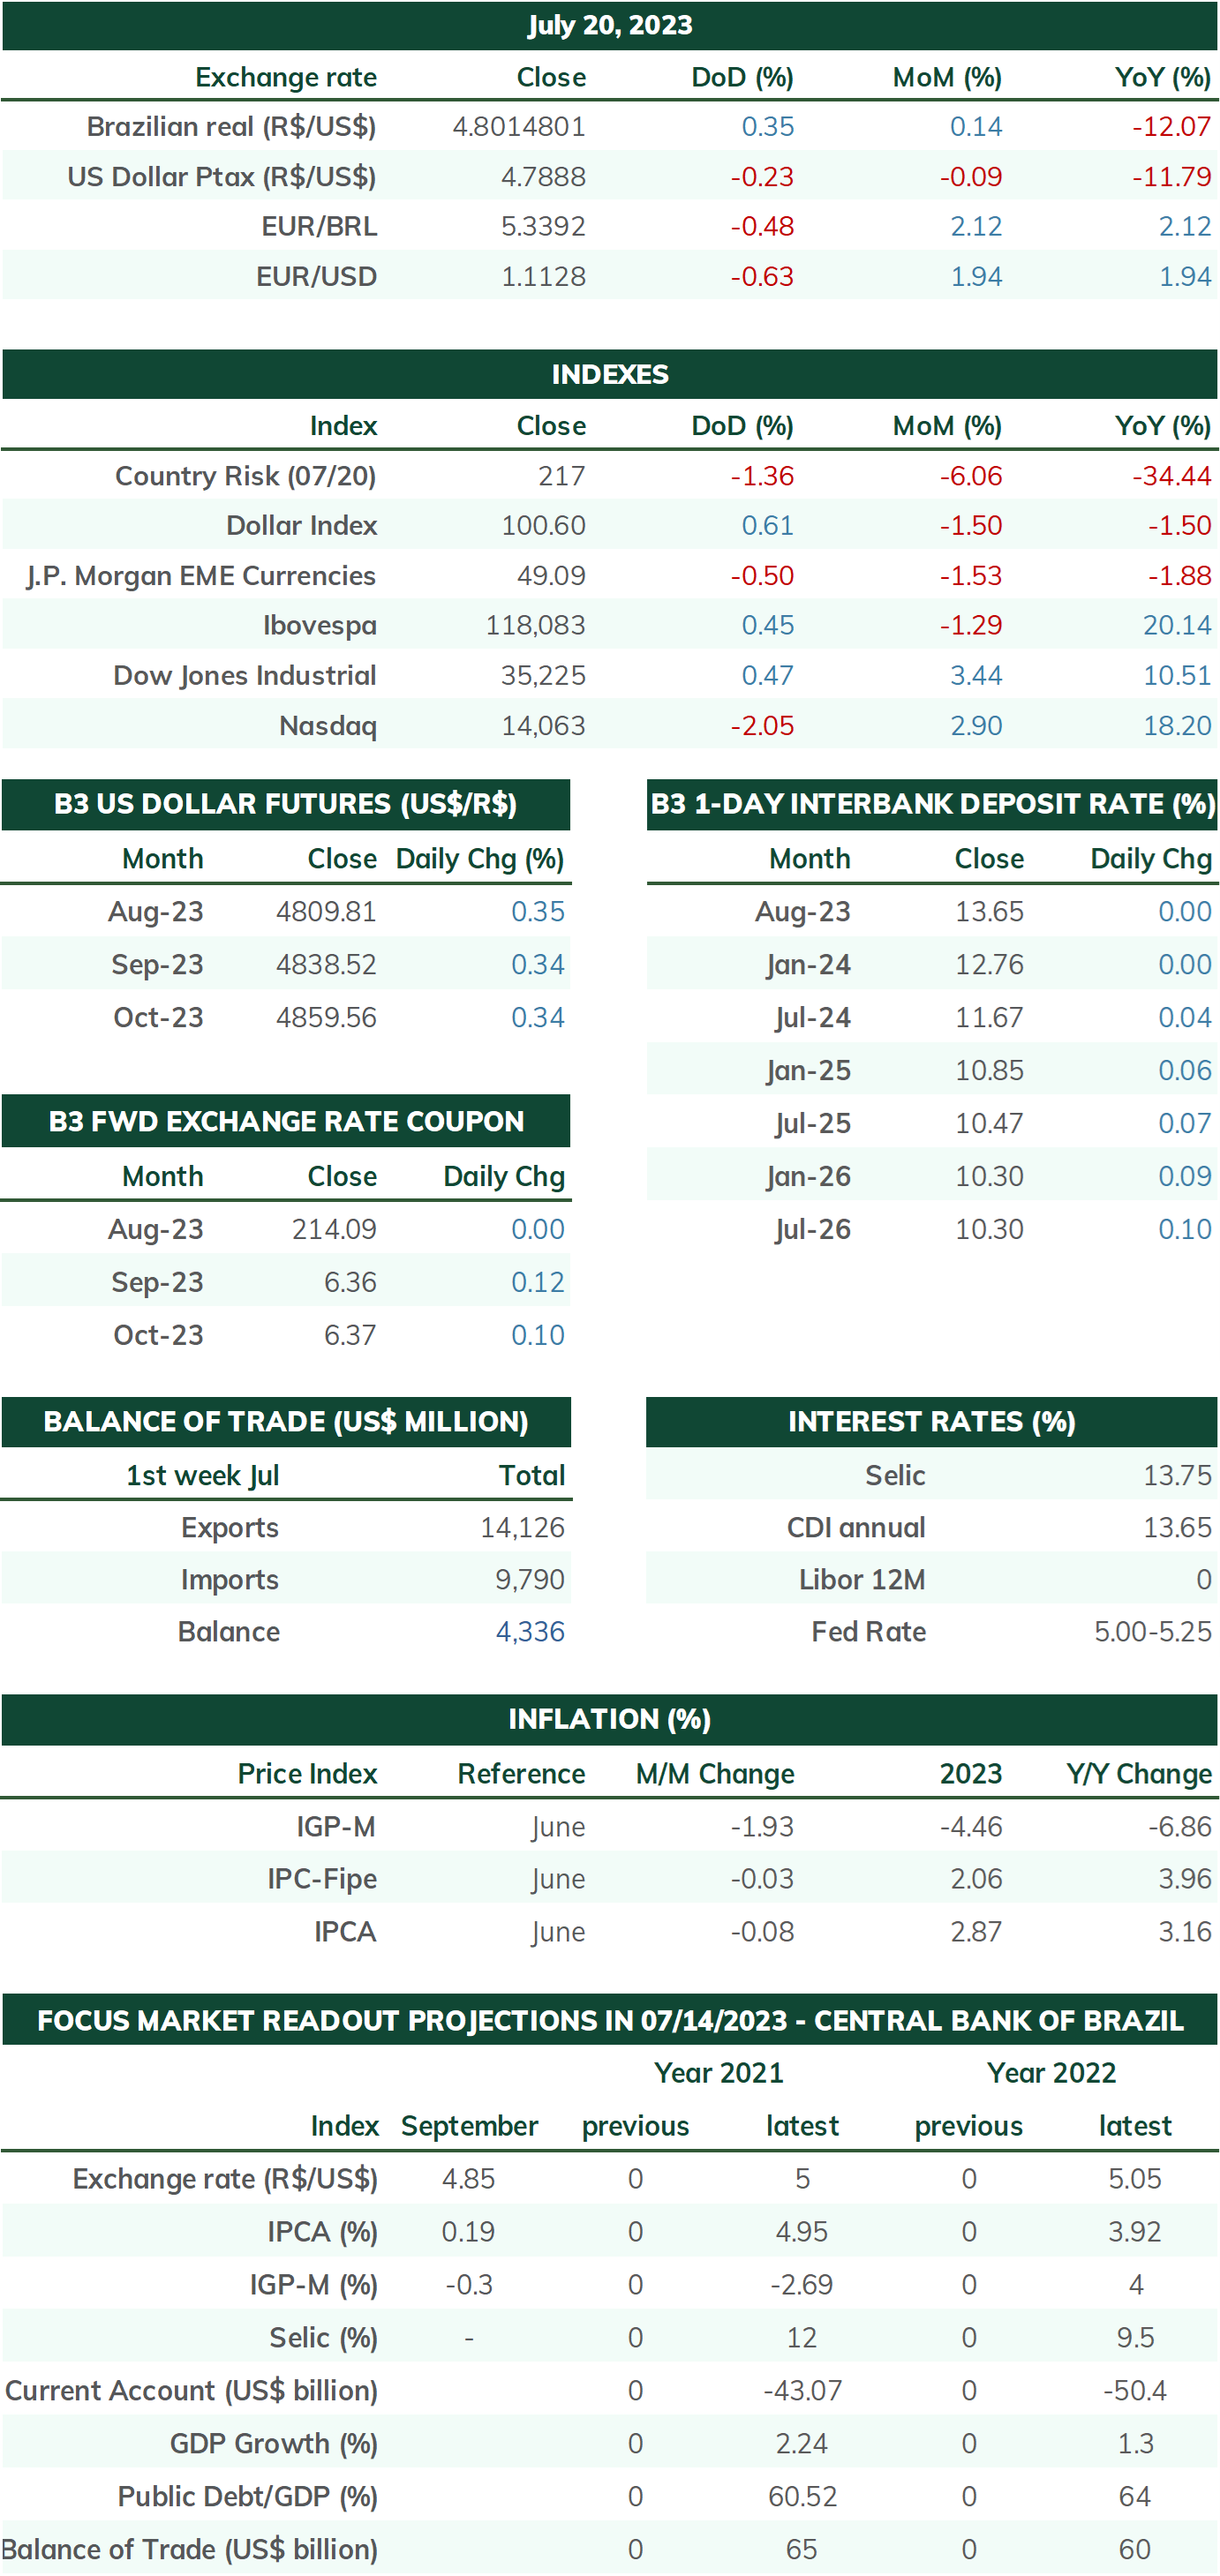Select the Jan-25 deposit rate 10.85

pos(989,1071)
